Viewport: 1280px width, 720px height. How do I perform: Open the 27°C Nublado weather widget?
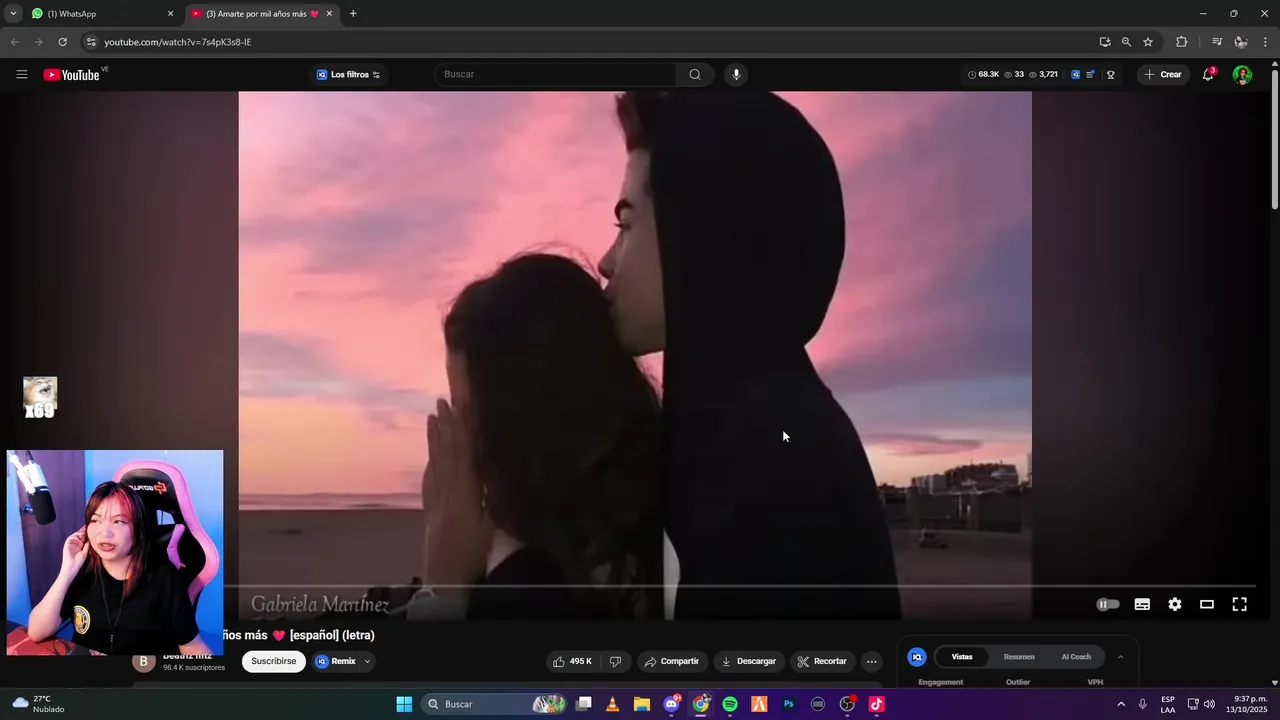38,704
